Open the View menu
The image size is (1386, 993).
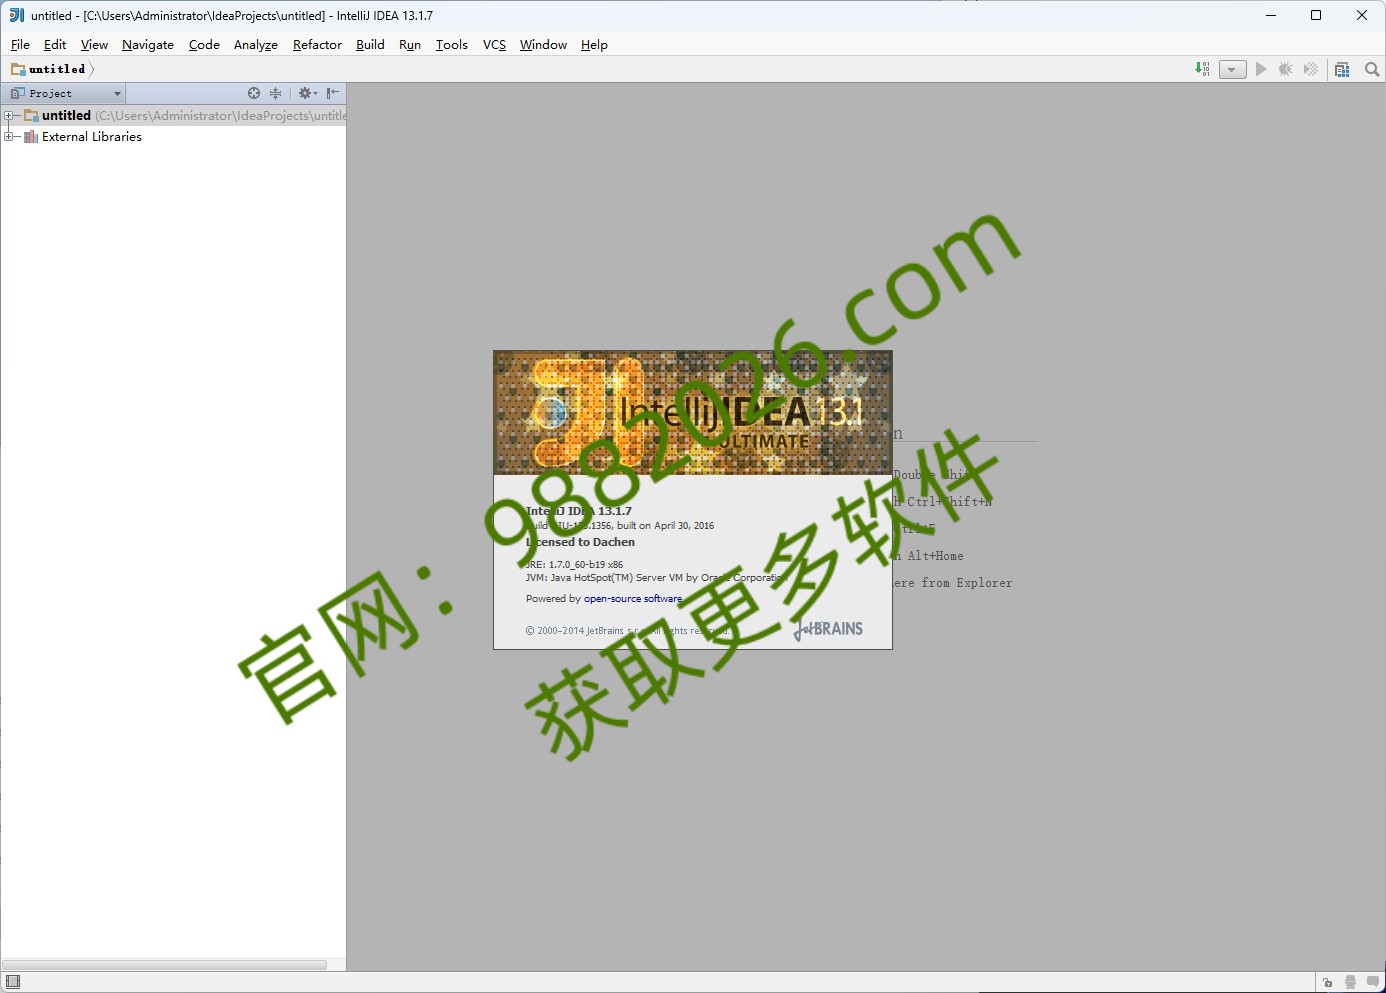coord(94,45)
